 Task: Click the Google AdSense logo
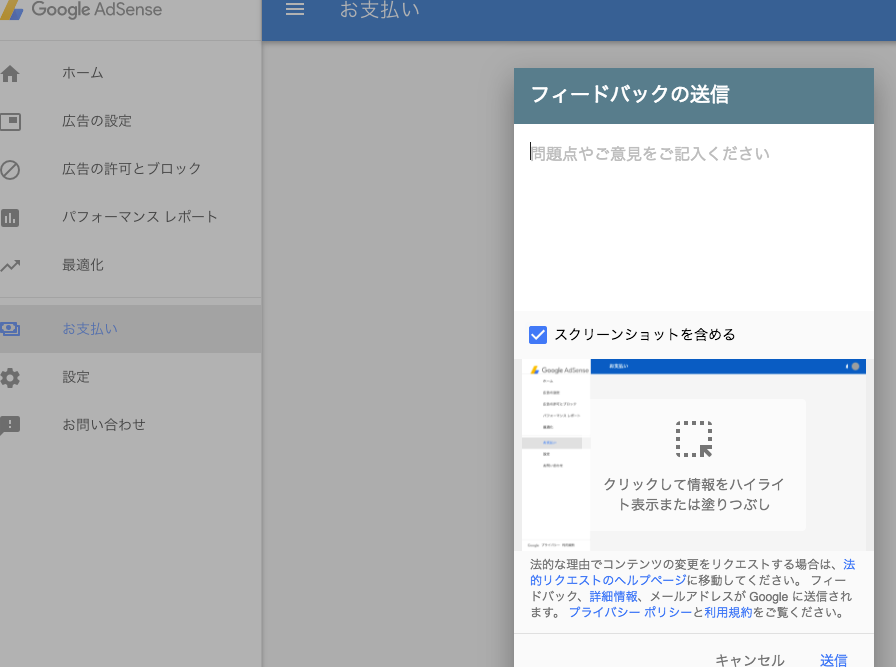coord(81,9)
